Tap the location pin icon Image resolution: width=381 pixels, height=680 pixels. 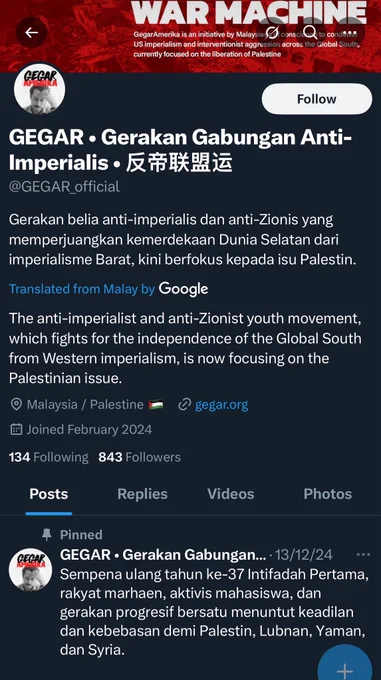point(16,405)
